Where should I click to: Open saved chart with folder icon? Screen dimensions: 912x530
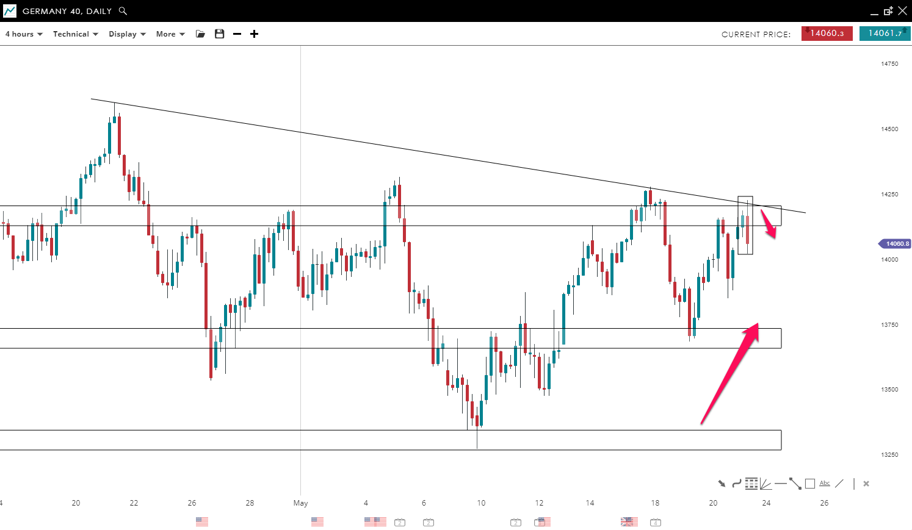click(x=200, y=34)
